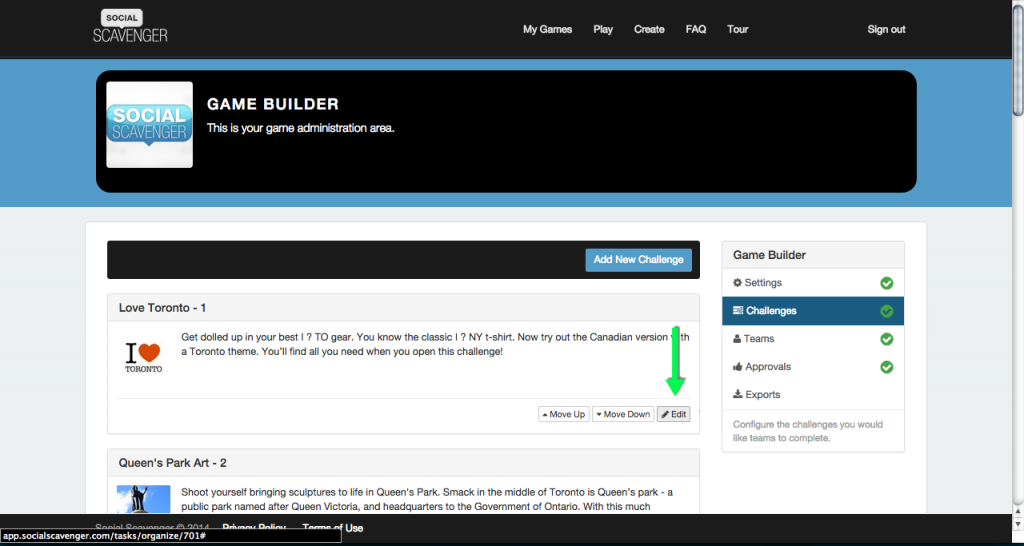
Task: Click the I love Toronto challenge image
Action: click(144, 358)
